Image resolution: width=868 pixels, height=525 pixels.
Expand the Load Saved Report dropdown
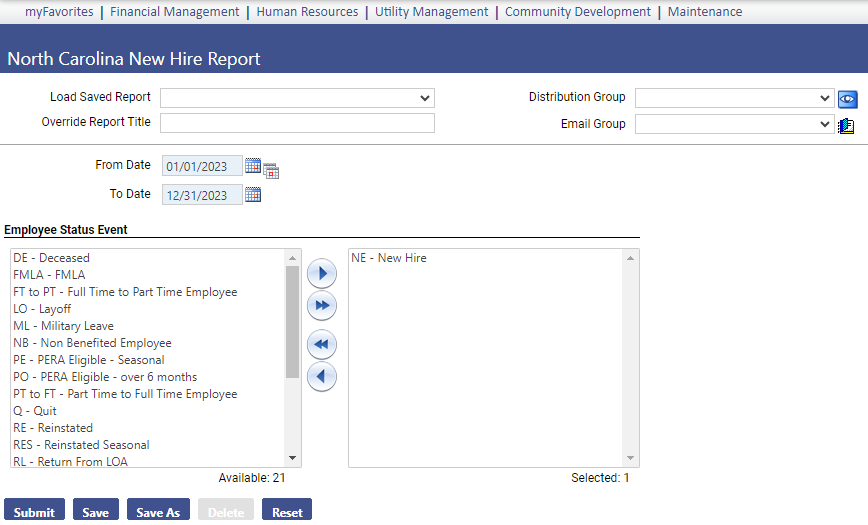(x=297, y=98)
